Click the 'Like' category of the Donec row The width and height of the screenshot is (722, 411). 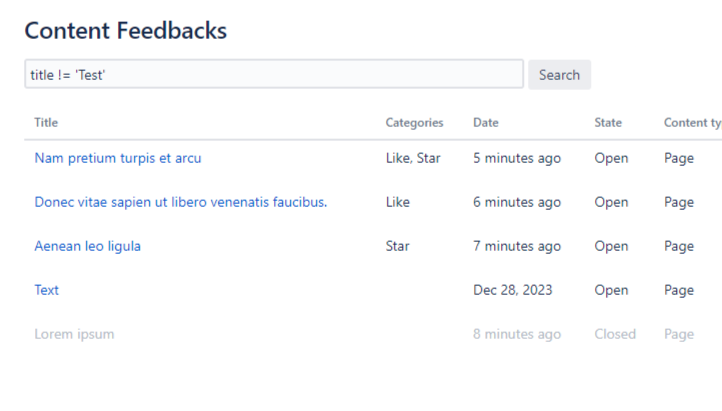(398, 202)
